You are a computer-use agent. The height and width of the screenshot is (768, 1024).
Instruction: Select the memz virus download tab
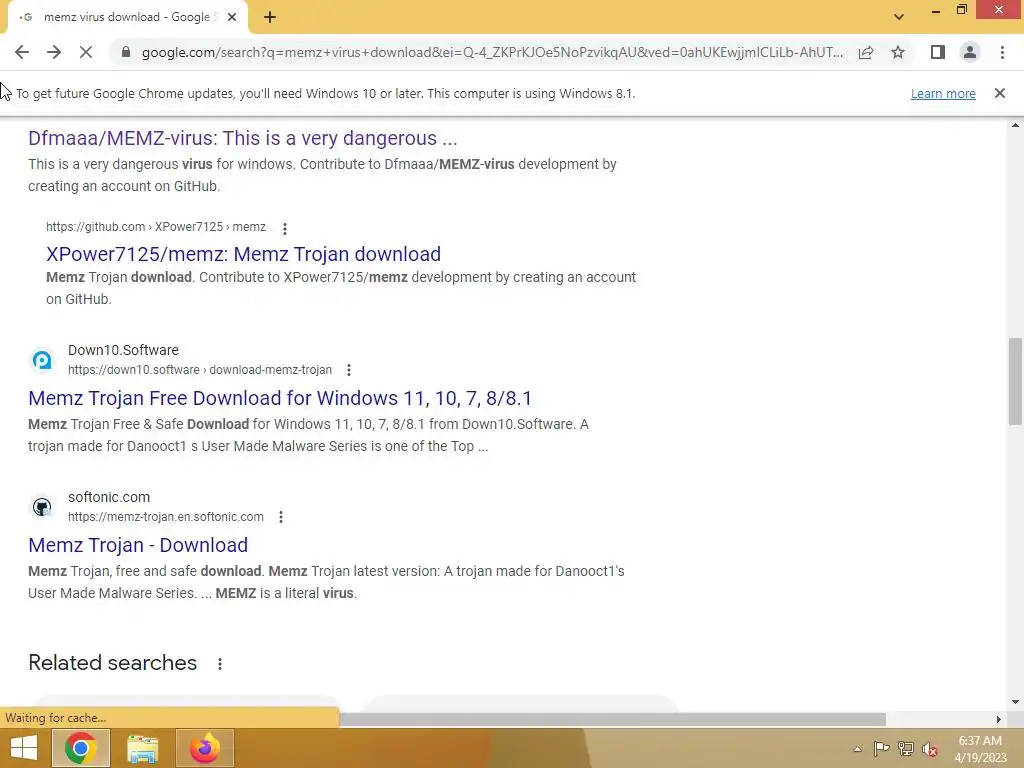point(127,18)
